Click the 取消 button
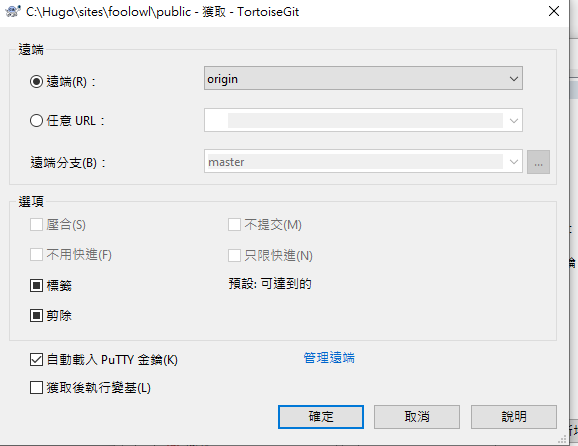The height and width of the screenshot is (446, 578). [x=417, y=417]
